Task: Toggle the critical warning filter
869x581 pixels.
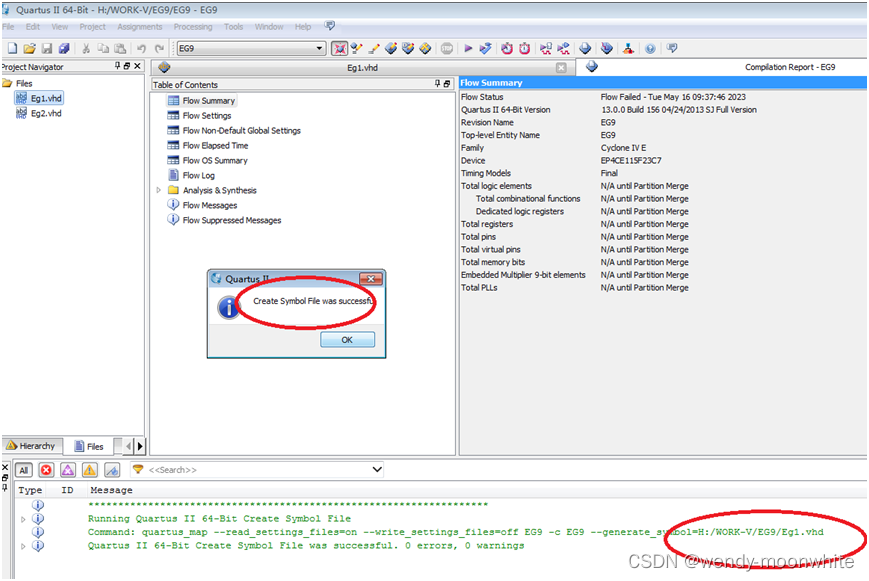Action: coord(68,470)
